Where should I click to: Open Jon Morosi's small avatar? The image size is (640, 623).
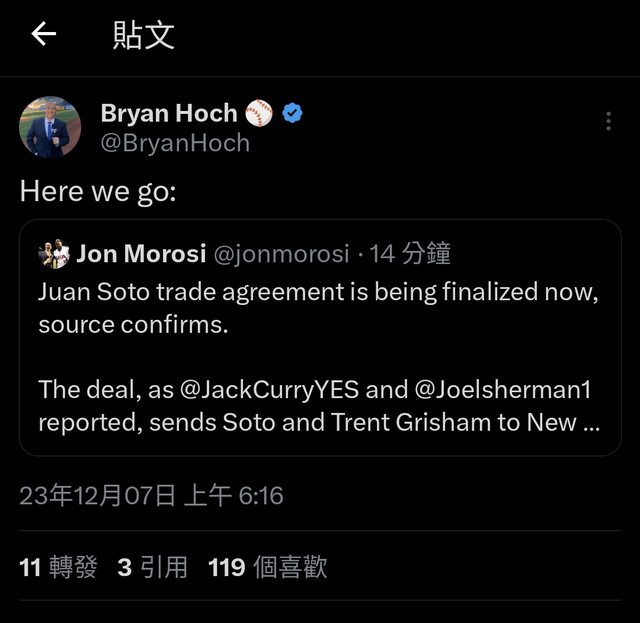coord(54,254)
